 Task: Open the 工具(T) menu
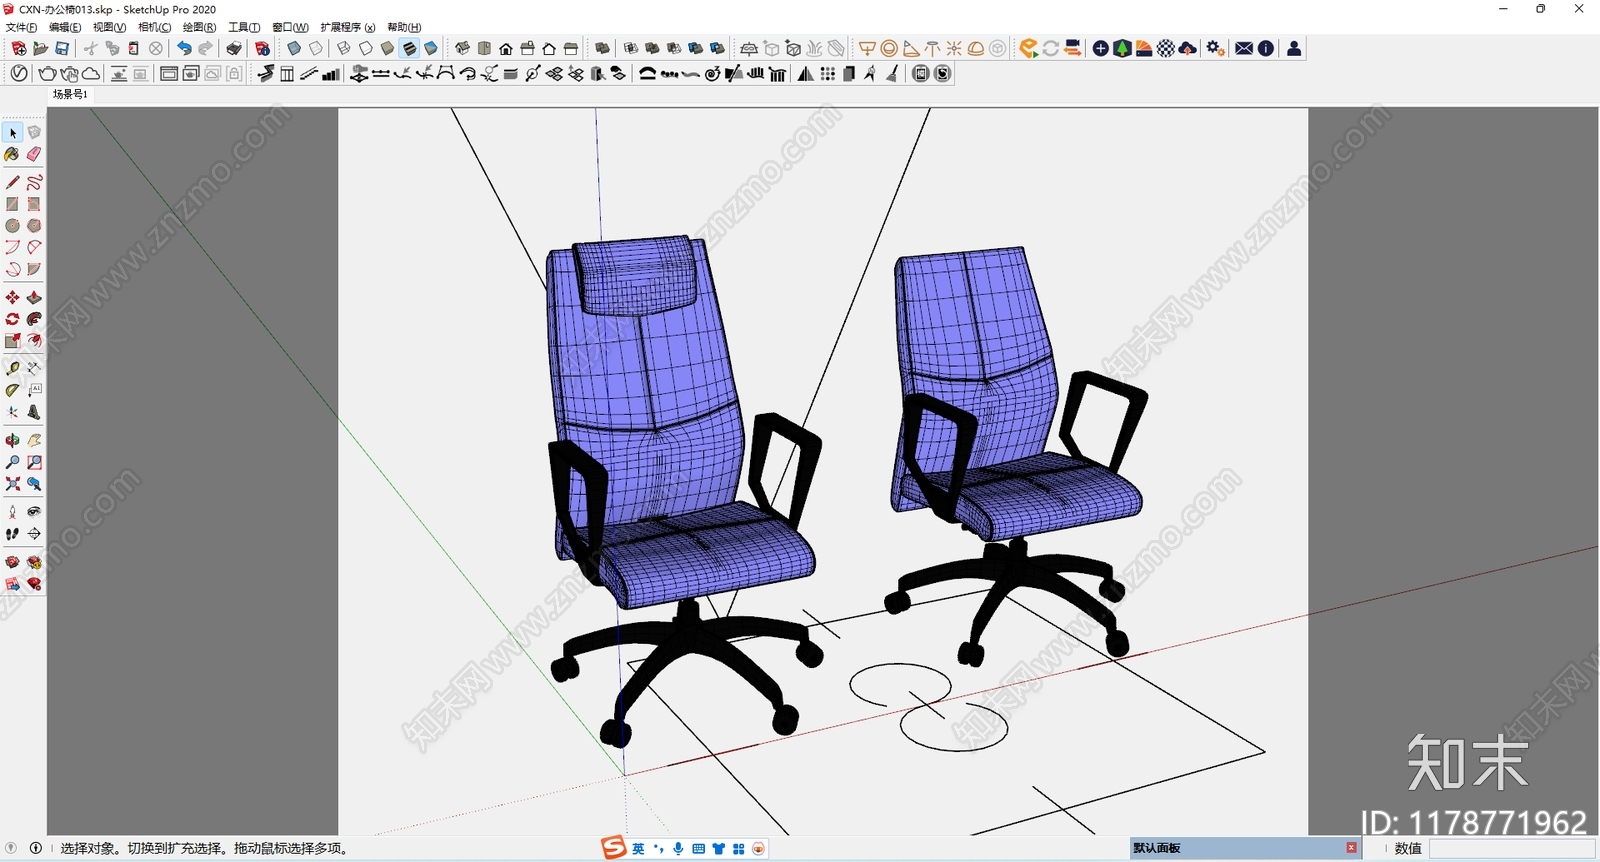pyautogui.click(x=244, y=27)
